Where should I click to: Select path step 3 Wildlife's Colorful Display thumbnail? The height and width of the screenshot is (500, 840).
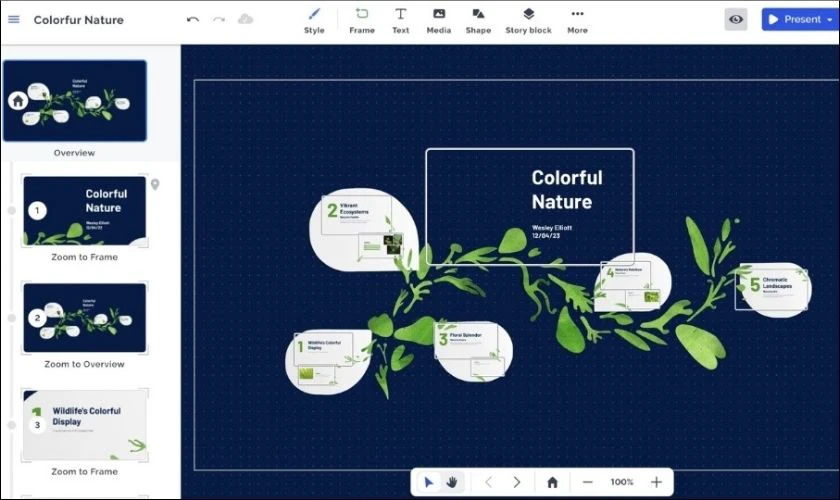[x=85, y=425]
